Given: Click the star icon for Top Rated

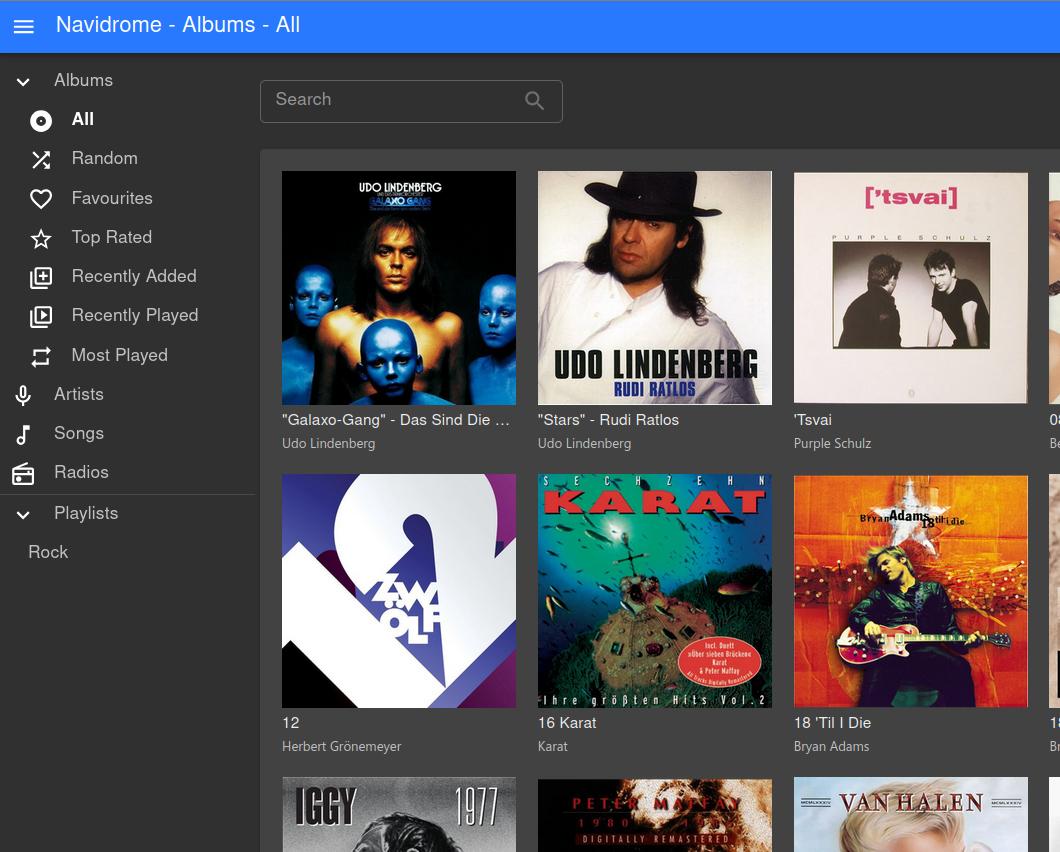Looking at the screenshot, I should (41, 238).
